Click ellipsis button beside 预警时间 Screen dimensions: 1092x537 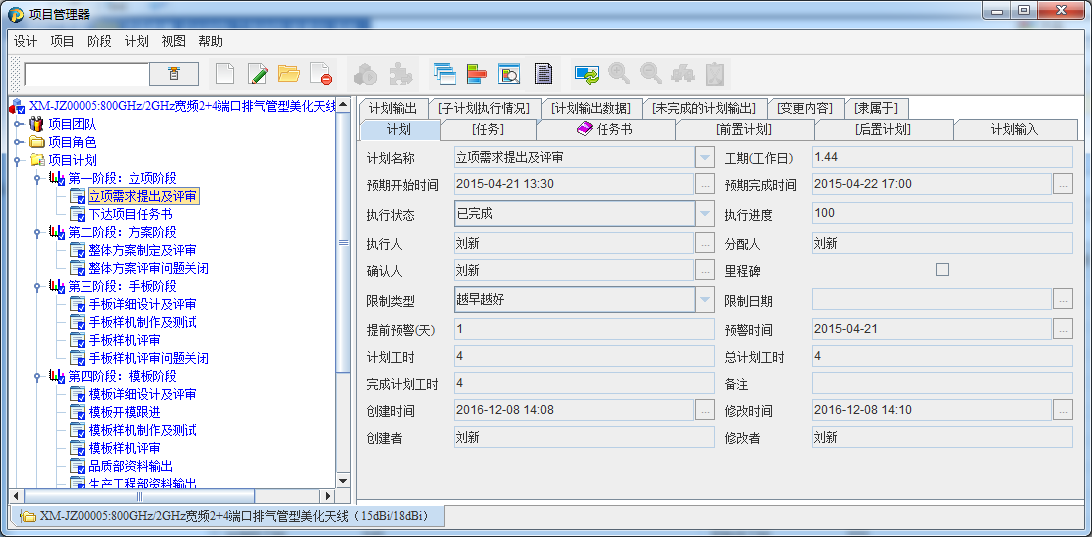tap(1063, 329)
